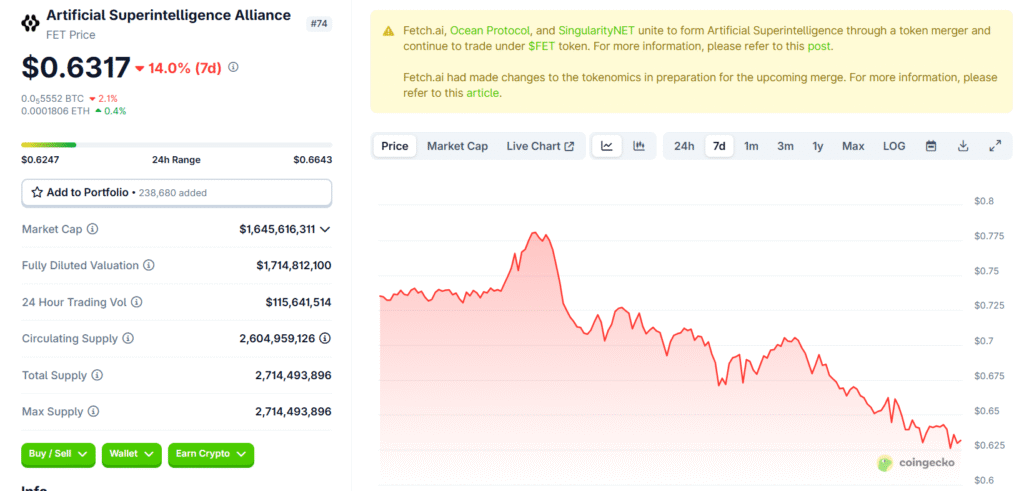
Task: Click the $1,714,812,100 valuation value
Action: (x=294, y=266)
